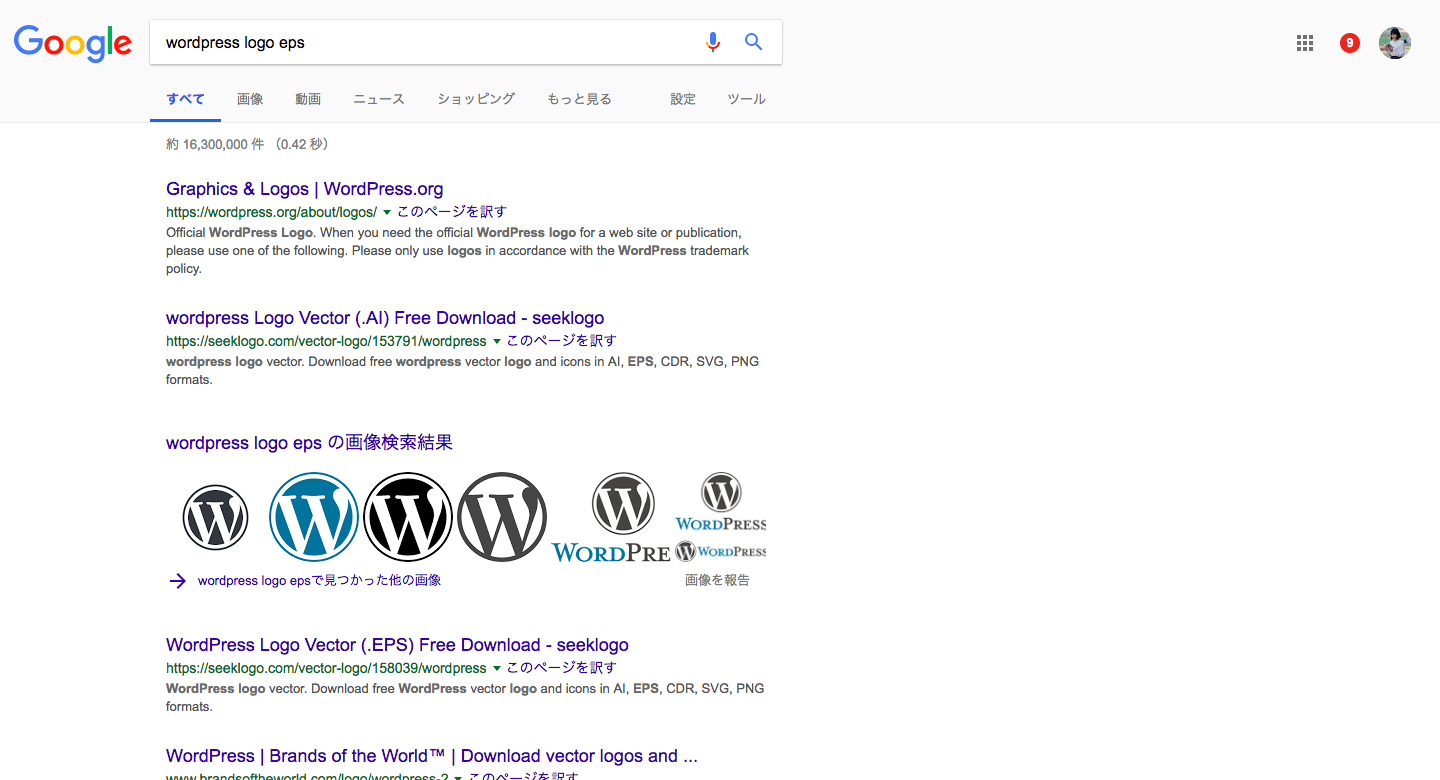
Task: Open first small dark WordPress logo thumbnail
Action: (215, 517)
